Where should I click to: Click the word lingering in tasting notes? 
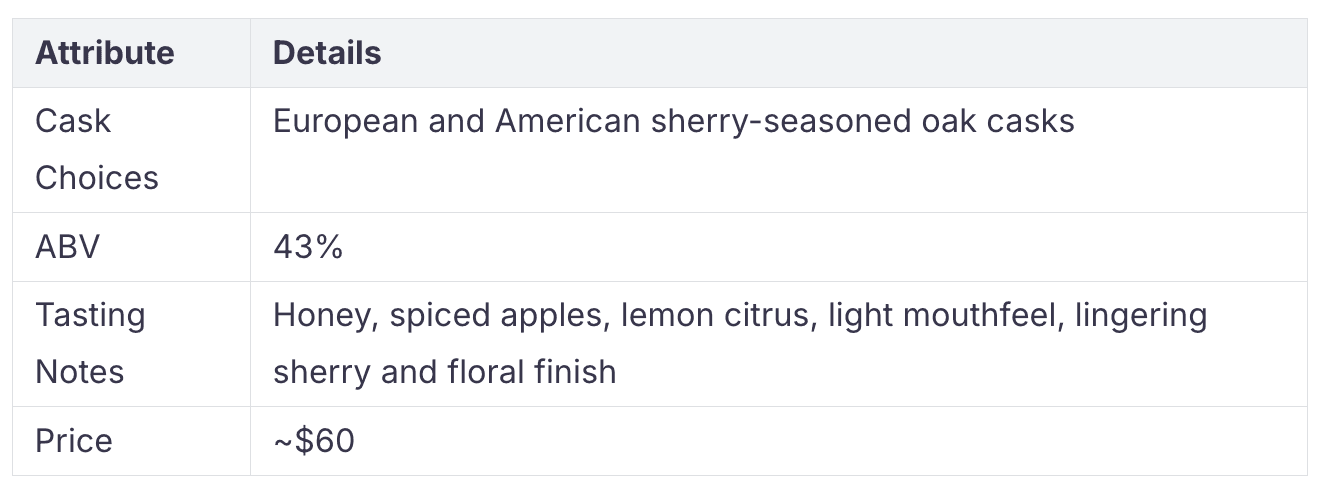[x=1138, y=315]
